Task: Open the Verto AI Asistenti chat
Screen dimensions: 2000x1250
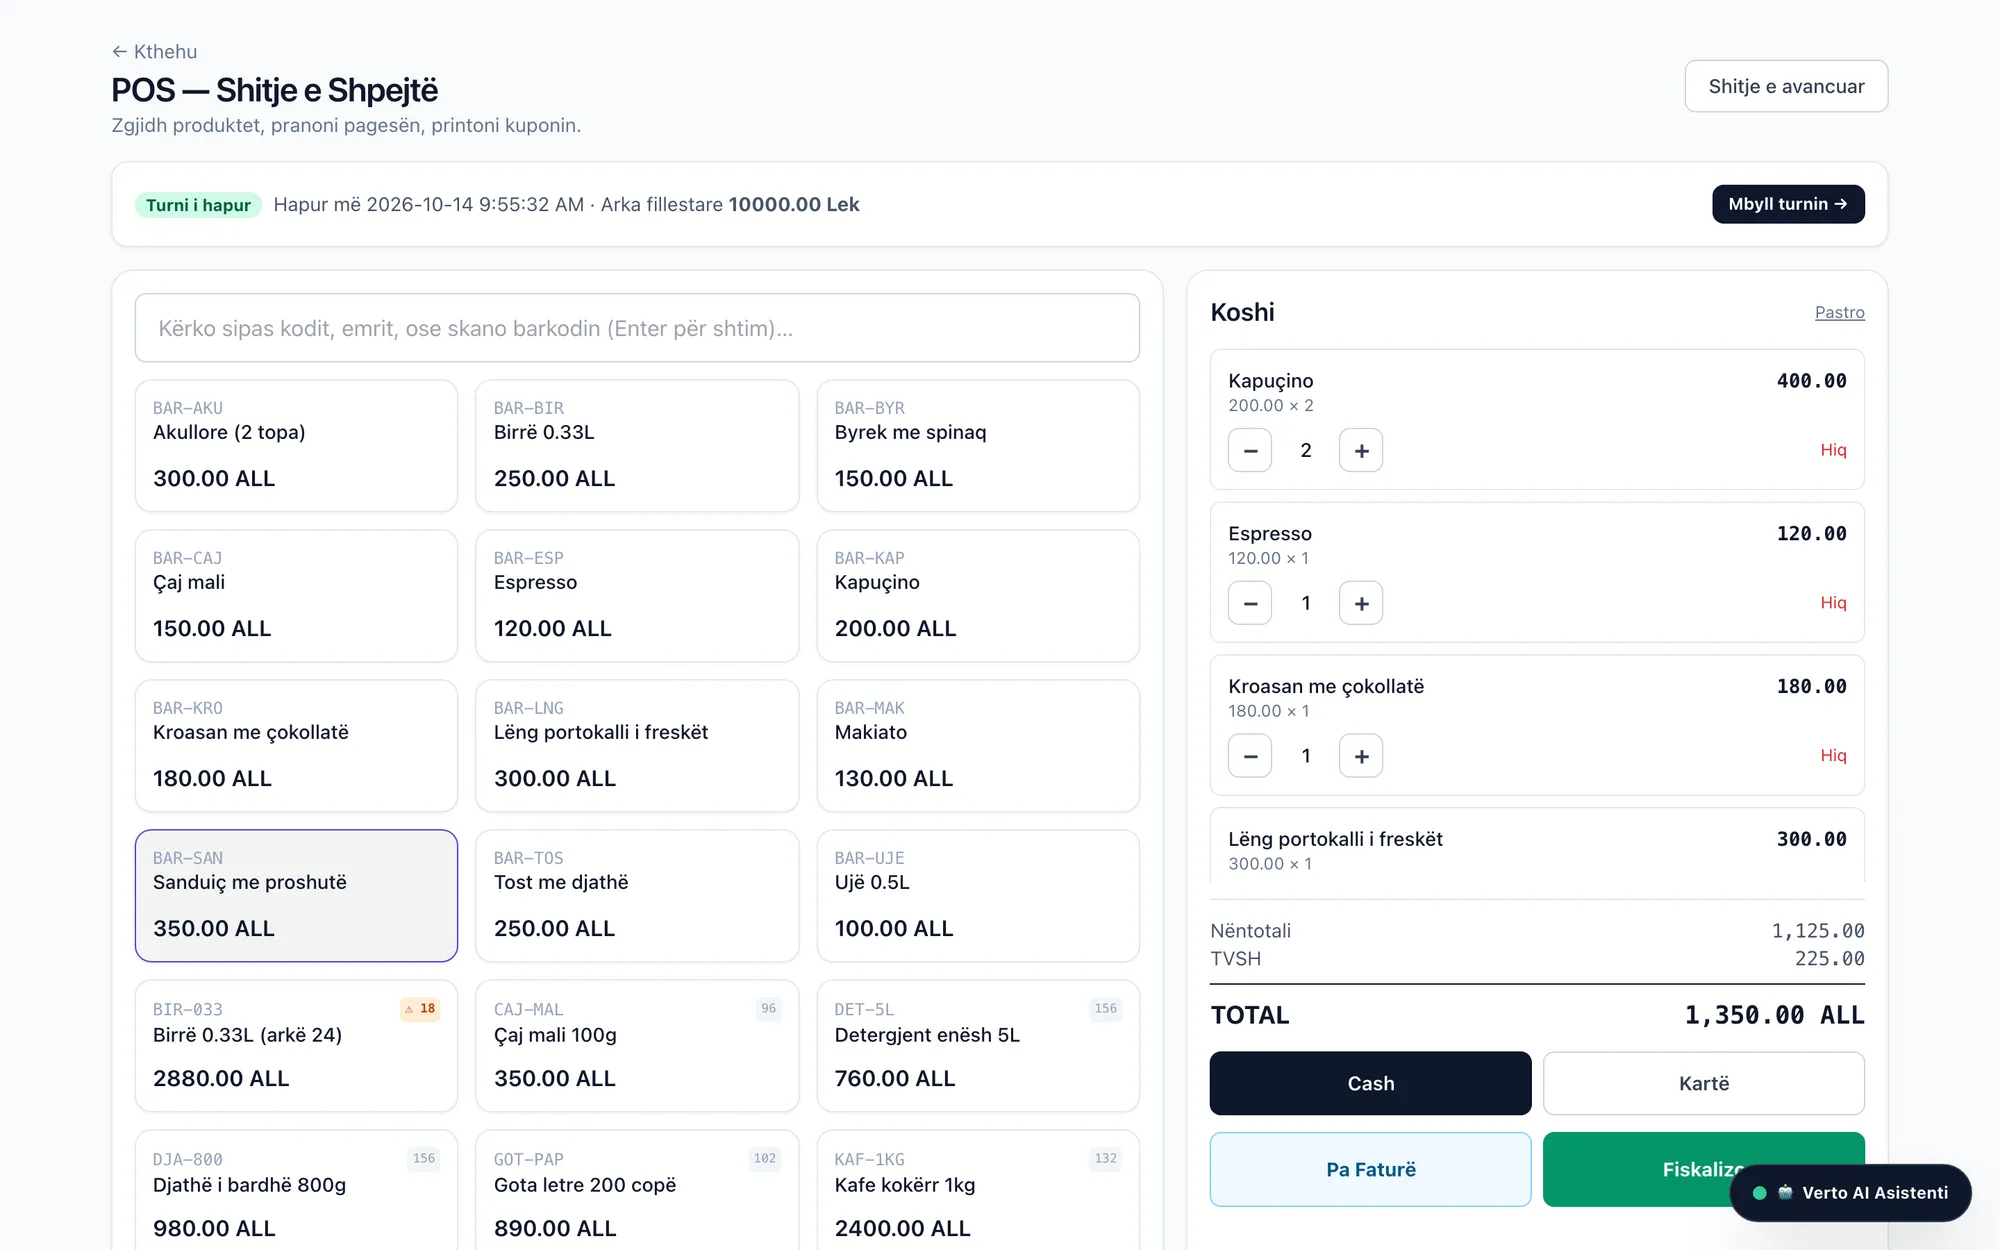Action: pyautogui.click(x=1851, y=1193)
